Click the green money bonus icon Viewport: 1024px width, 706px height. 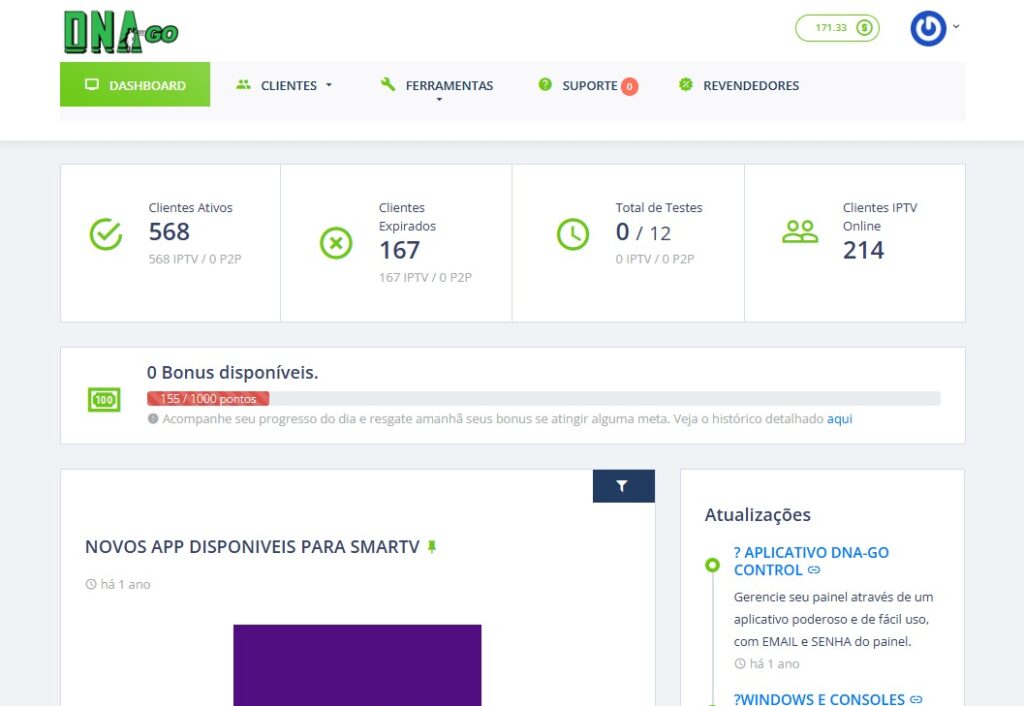tap(105, 400)
